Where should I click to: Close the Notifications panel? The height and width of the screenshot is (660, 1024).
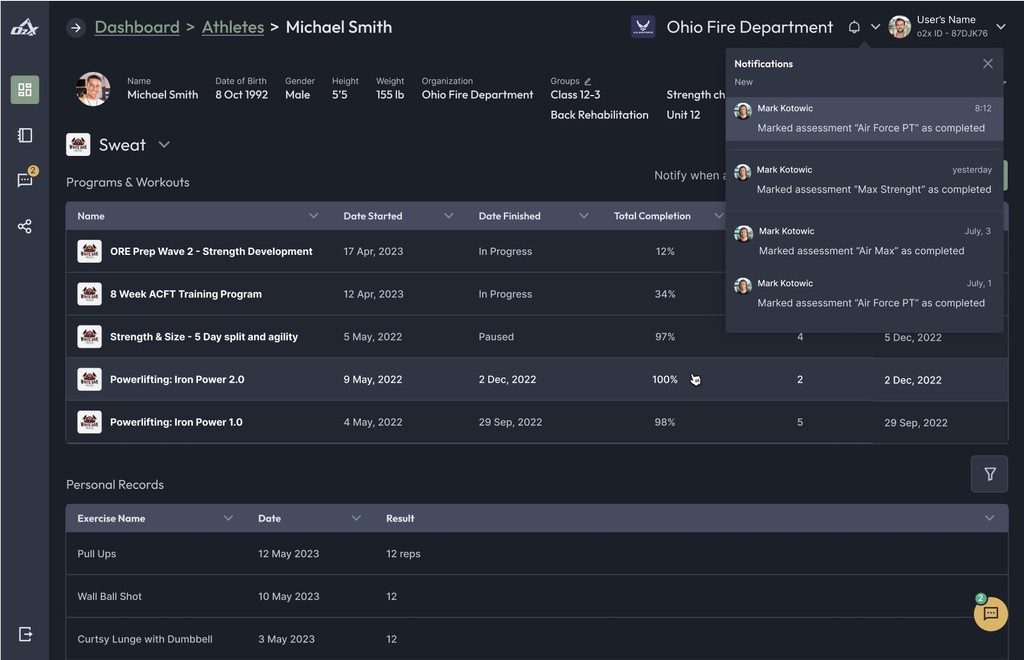tap(987, 63)
